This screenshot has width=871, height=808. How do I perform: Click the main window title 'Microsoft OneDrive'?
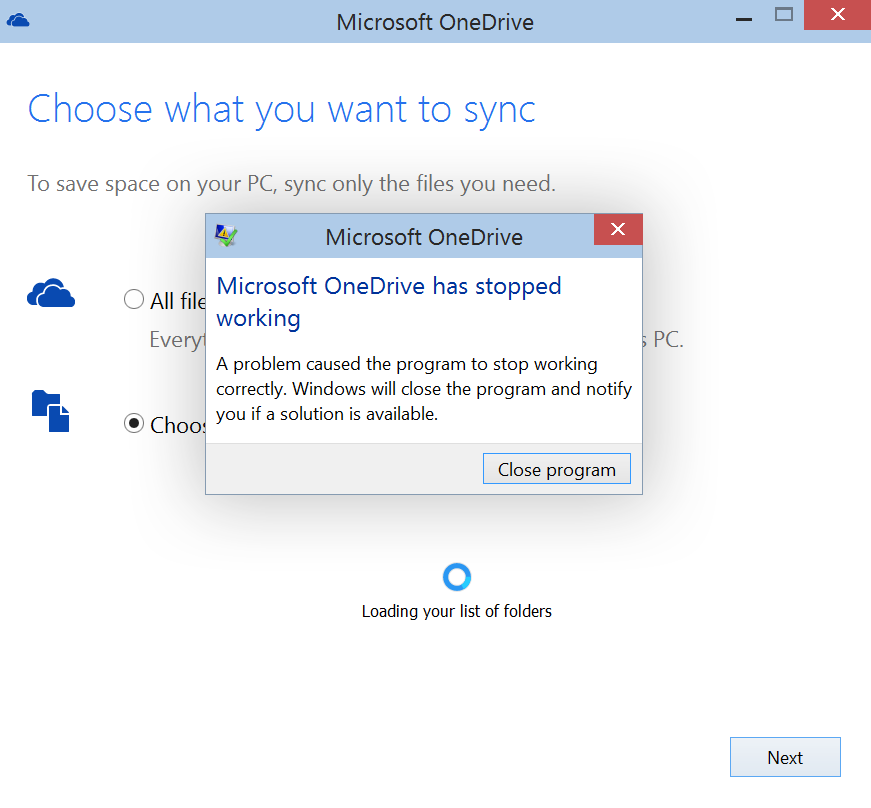(435, 22)
